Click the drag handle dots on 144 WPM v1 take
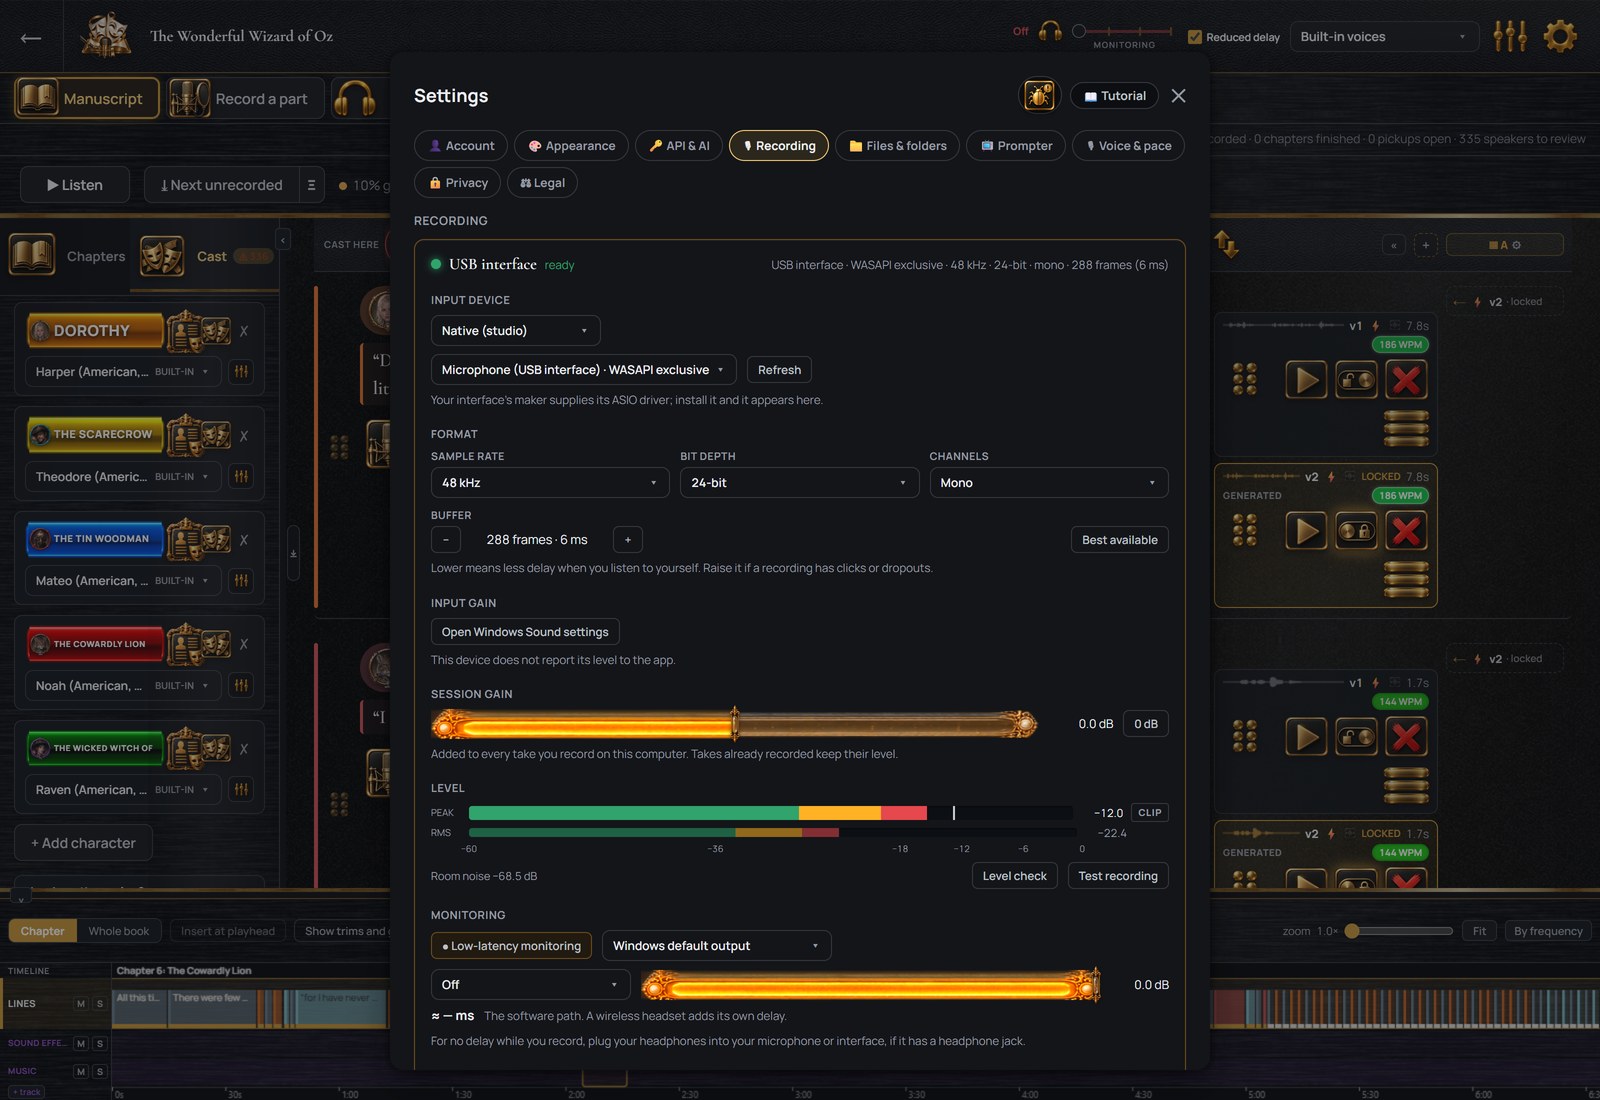 [x=1245, y=736]
